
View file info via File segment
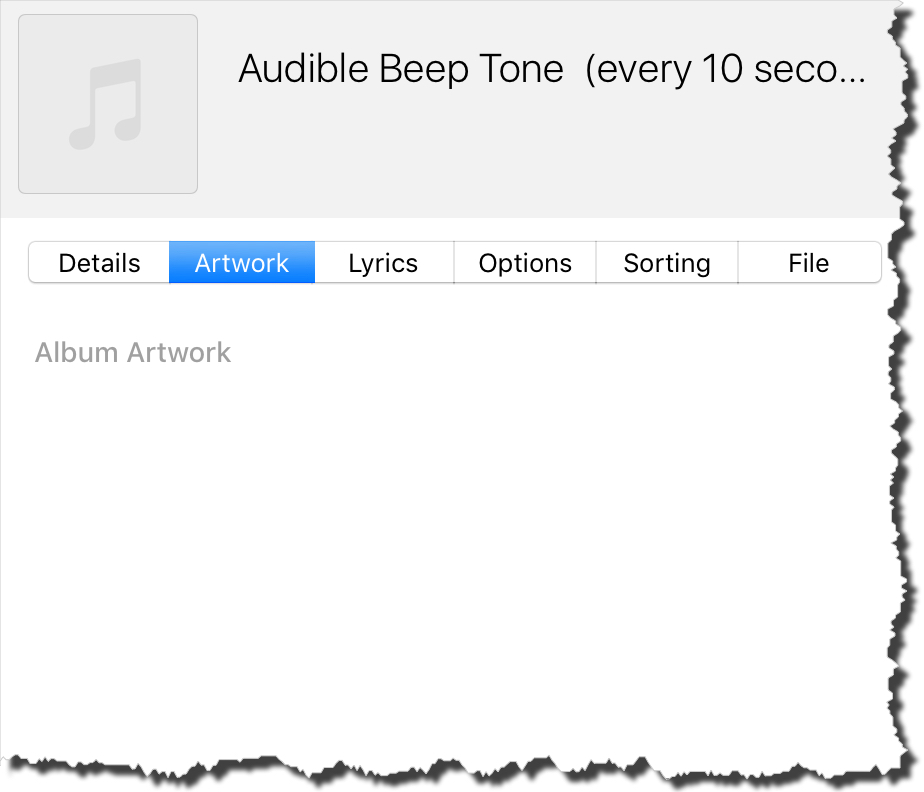tap(809, 263)
